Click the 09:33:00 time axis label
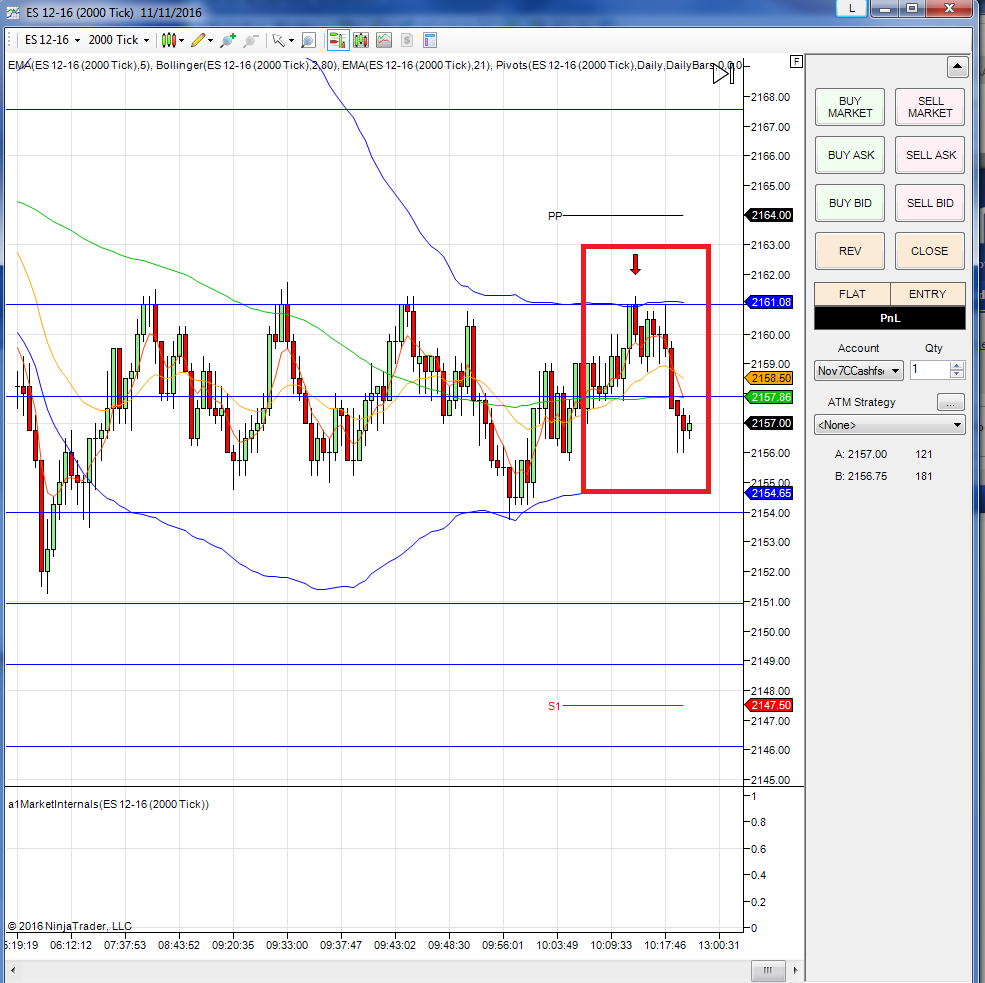 (286, 945)
